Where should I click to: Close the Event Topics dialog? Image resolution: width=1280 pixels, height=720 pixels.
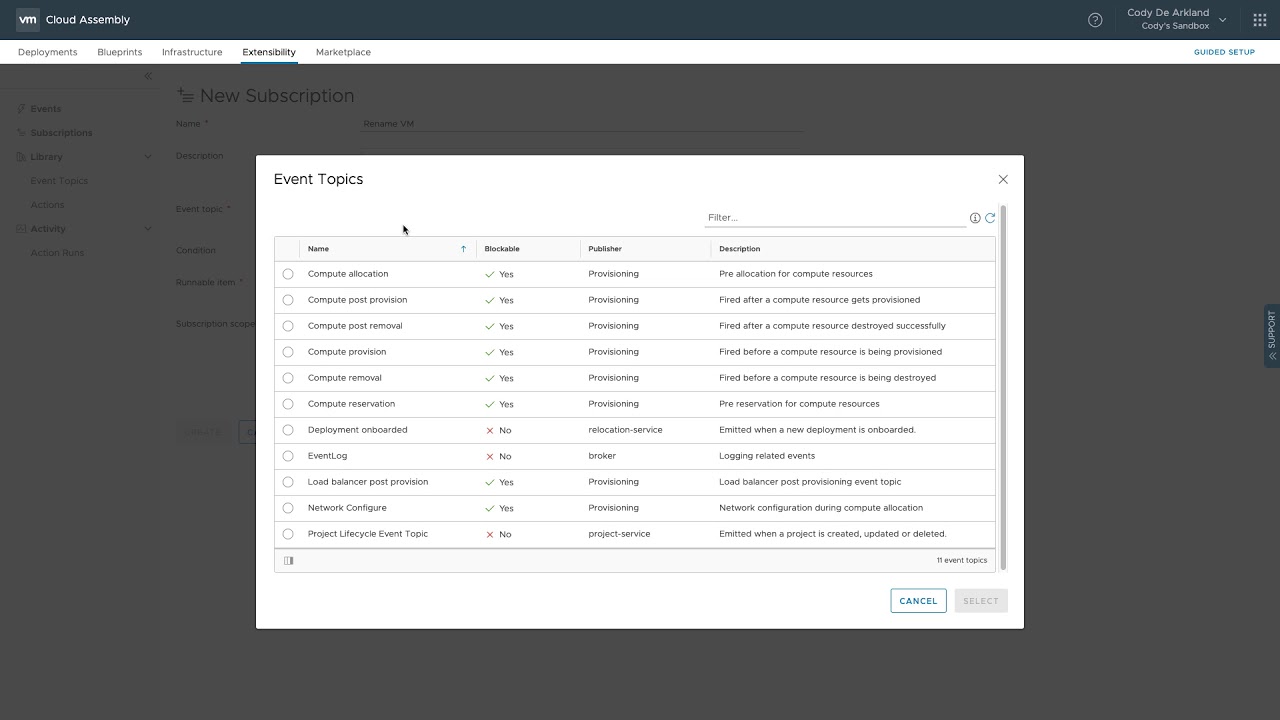pos(1003,180)
